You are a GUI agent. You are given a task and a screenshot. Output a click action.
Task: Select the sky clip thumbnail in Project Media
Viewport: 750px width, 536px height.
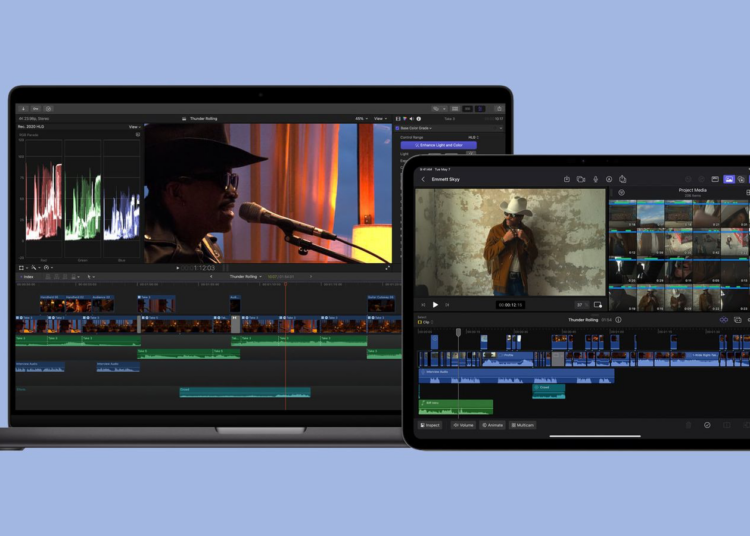[x=651, y=213]
